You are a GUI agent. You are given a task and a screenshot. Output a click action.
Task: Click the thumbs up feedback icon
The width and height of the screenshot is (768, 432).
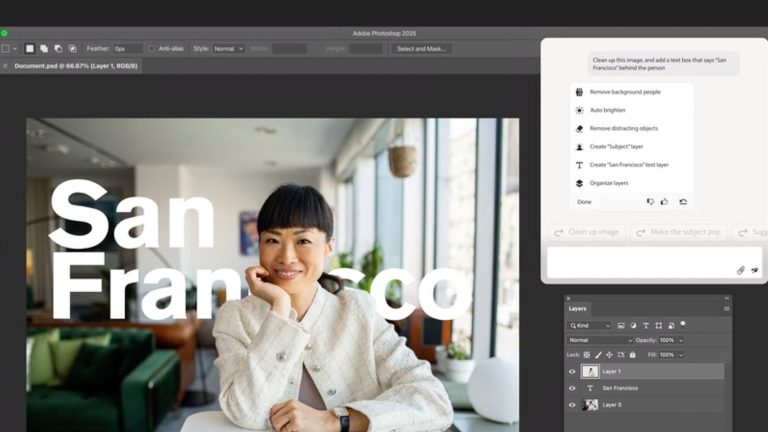pyautogui.click(x=664, y=202)
